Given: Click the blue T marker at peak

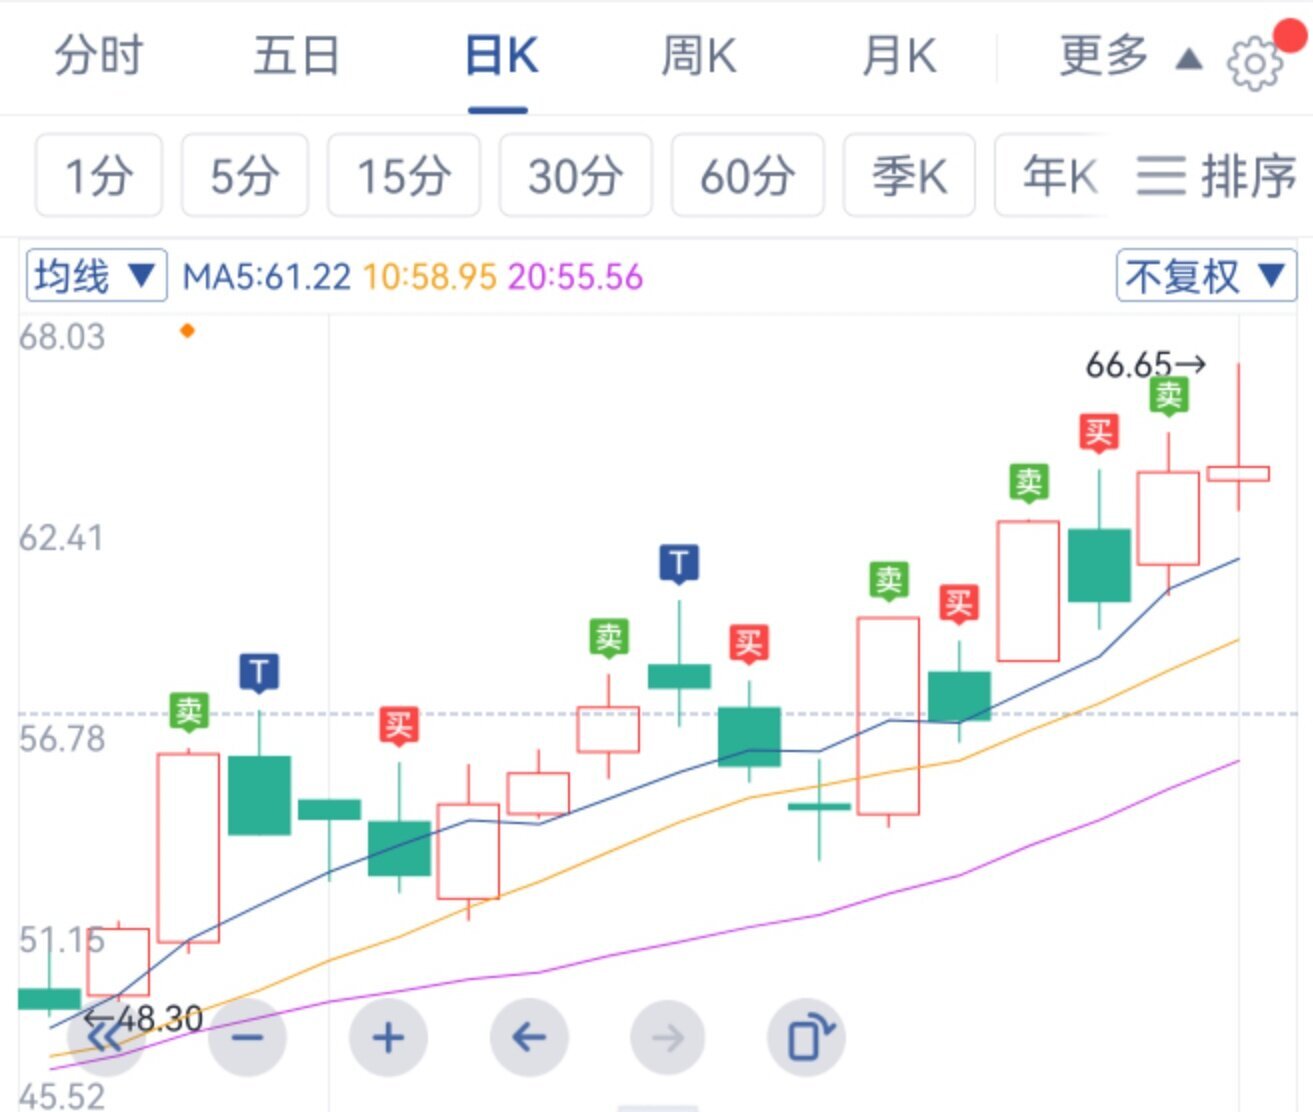Looking at the screenshot, I should click(x=679, y=563).
